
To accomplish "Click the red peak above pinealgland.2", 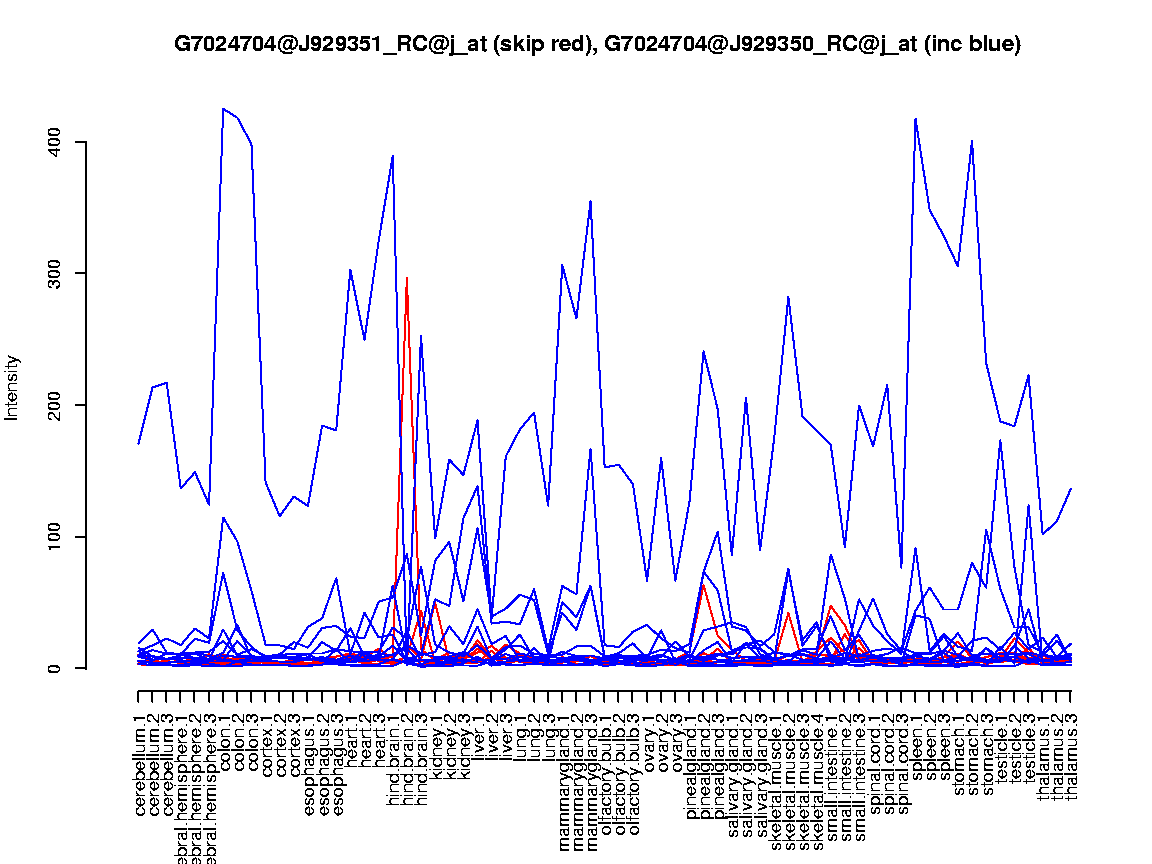I will [704, 584].
